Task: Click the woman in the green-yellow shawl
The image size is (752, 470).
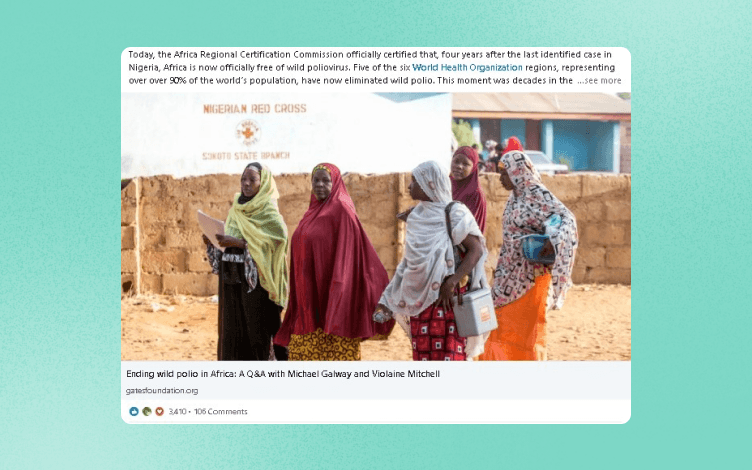Action: 248,261
